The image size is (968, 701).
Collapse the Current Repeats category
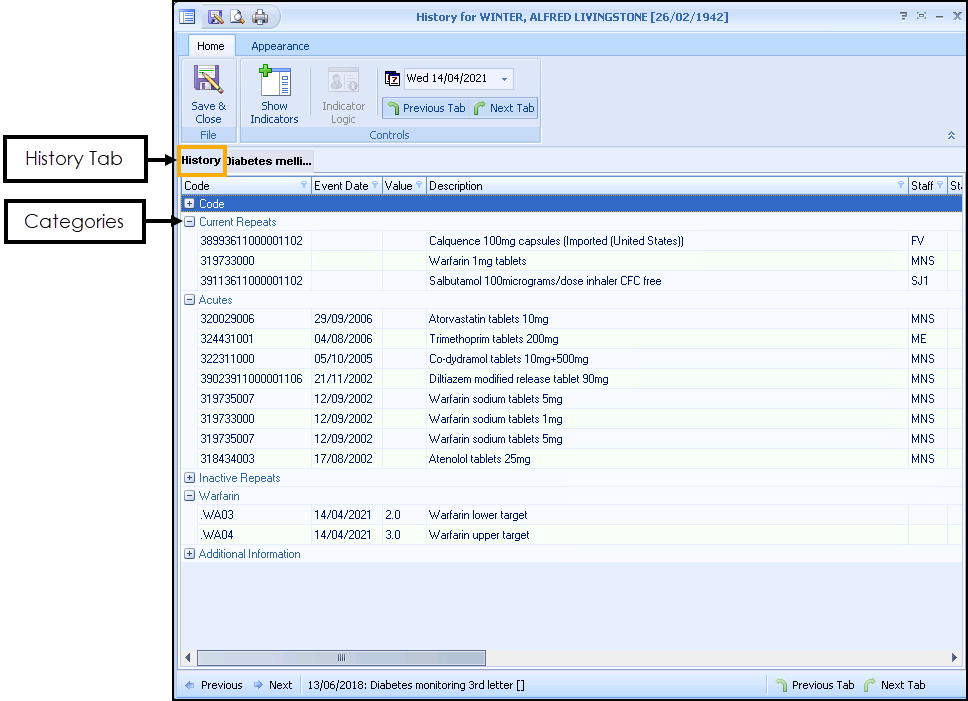[x=190, y=222]
